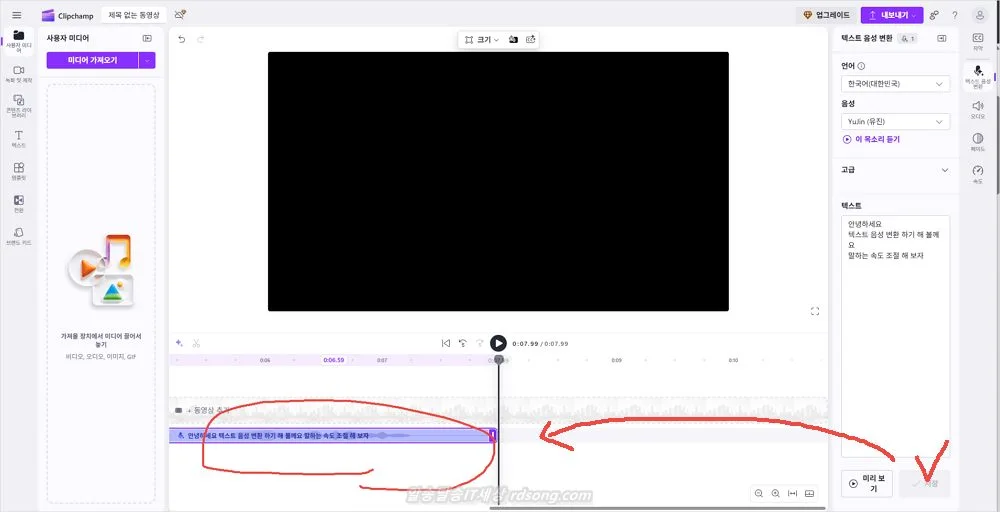Open the Yujin voice dropdown

tap(895, 121)
